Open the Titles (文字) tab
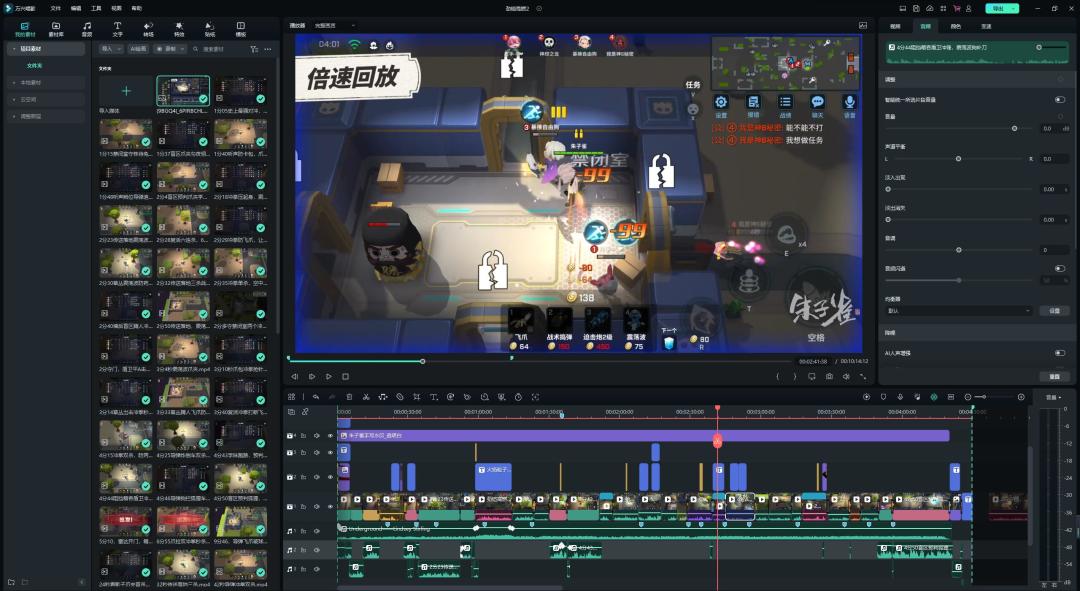The height and width of the screenshot is (591, 1080). pyautogui.click(x=117, y=29)
